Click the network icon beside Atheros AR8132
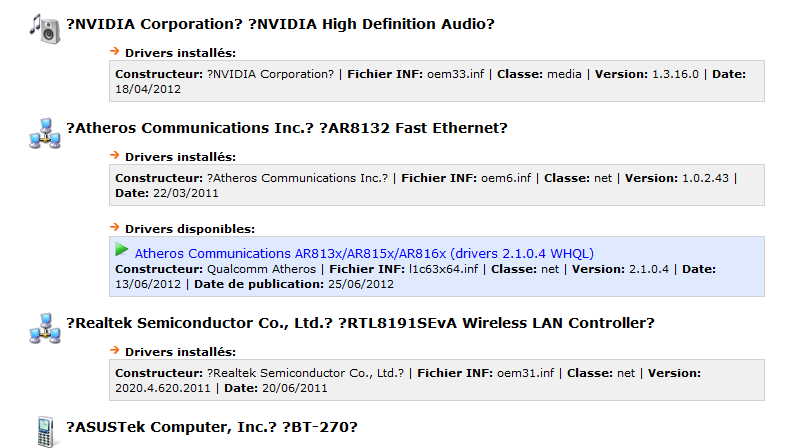The width and height of the screenshot is (791, 448). click(45, 133)
